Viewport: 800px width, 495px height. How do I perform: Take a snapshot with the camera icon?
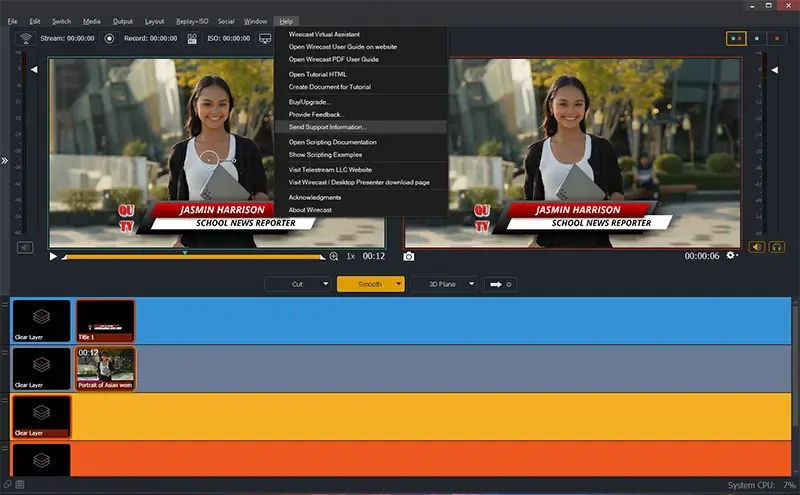(409, 256)
